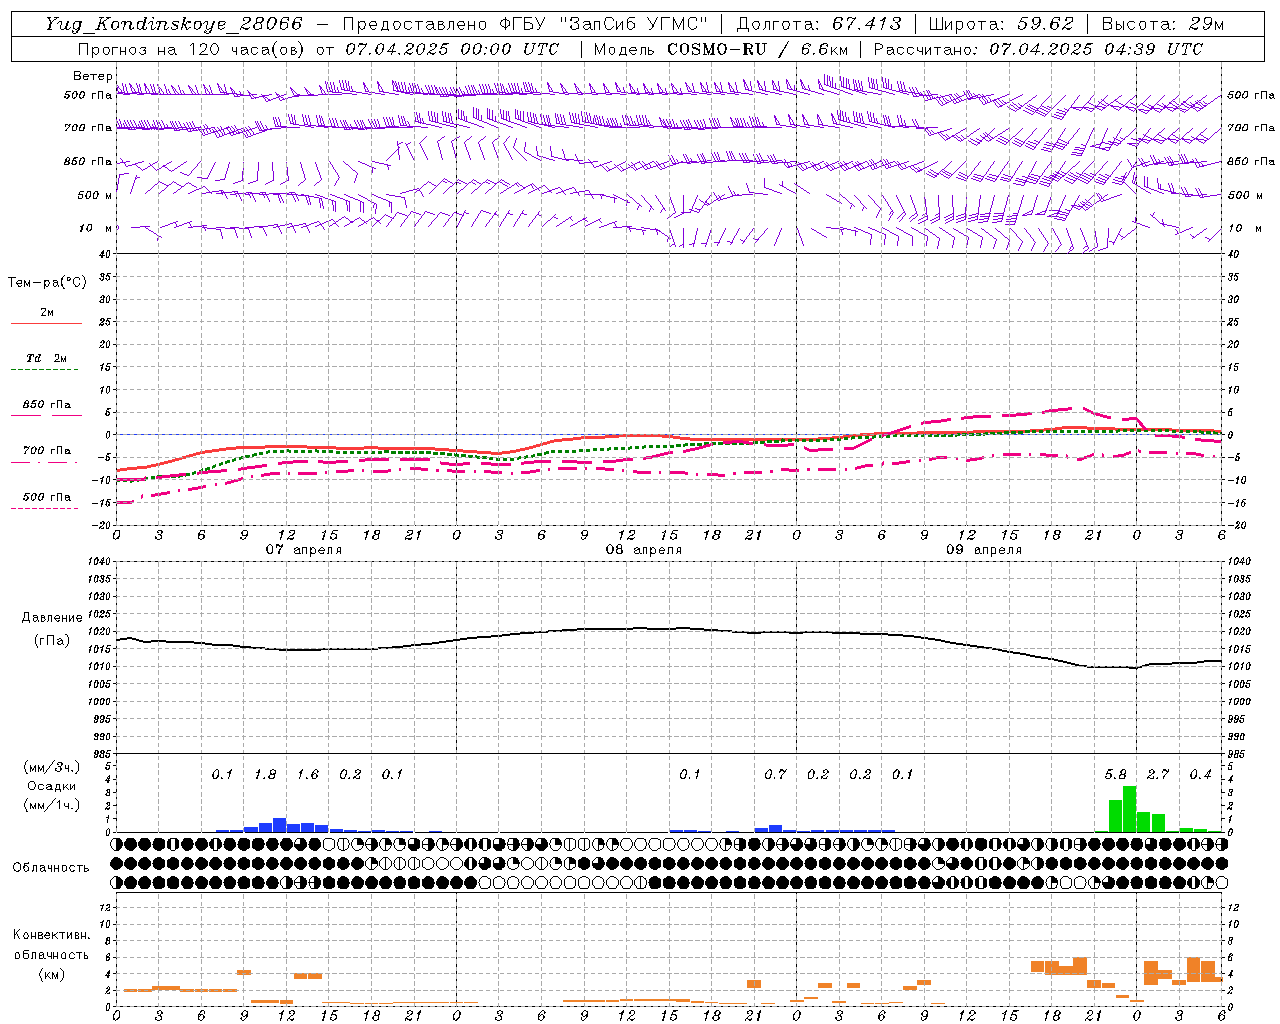Click the 1.6 precipitation total value

click(x=307, y=775)
